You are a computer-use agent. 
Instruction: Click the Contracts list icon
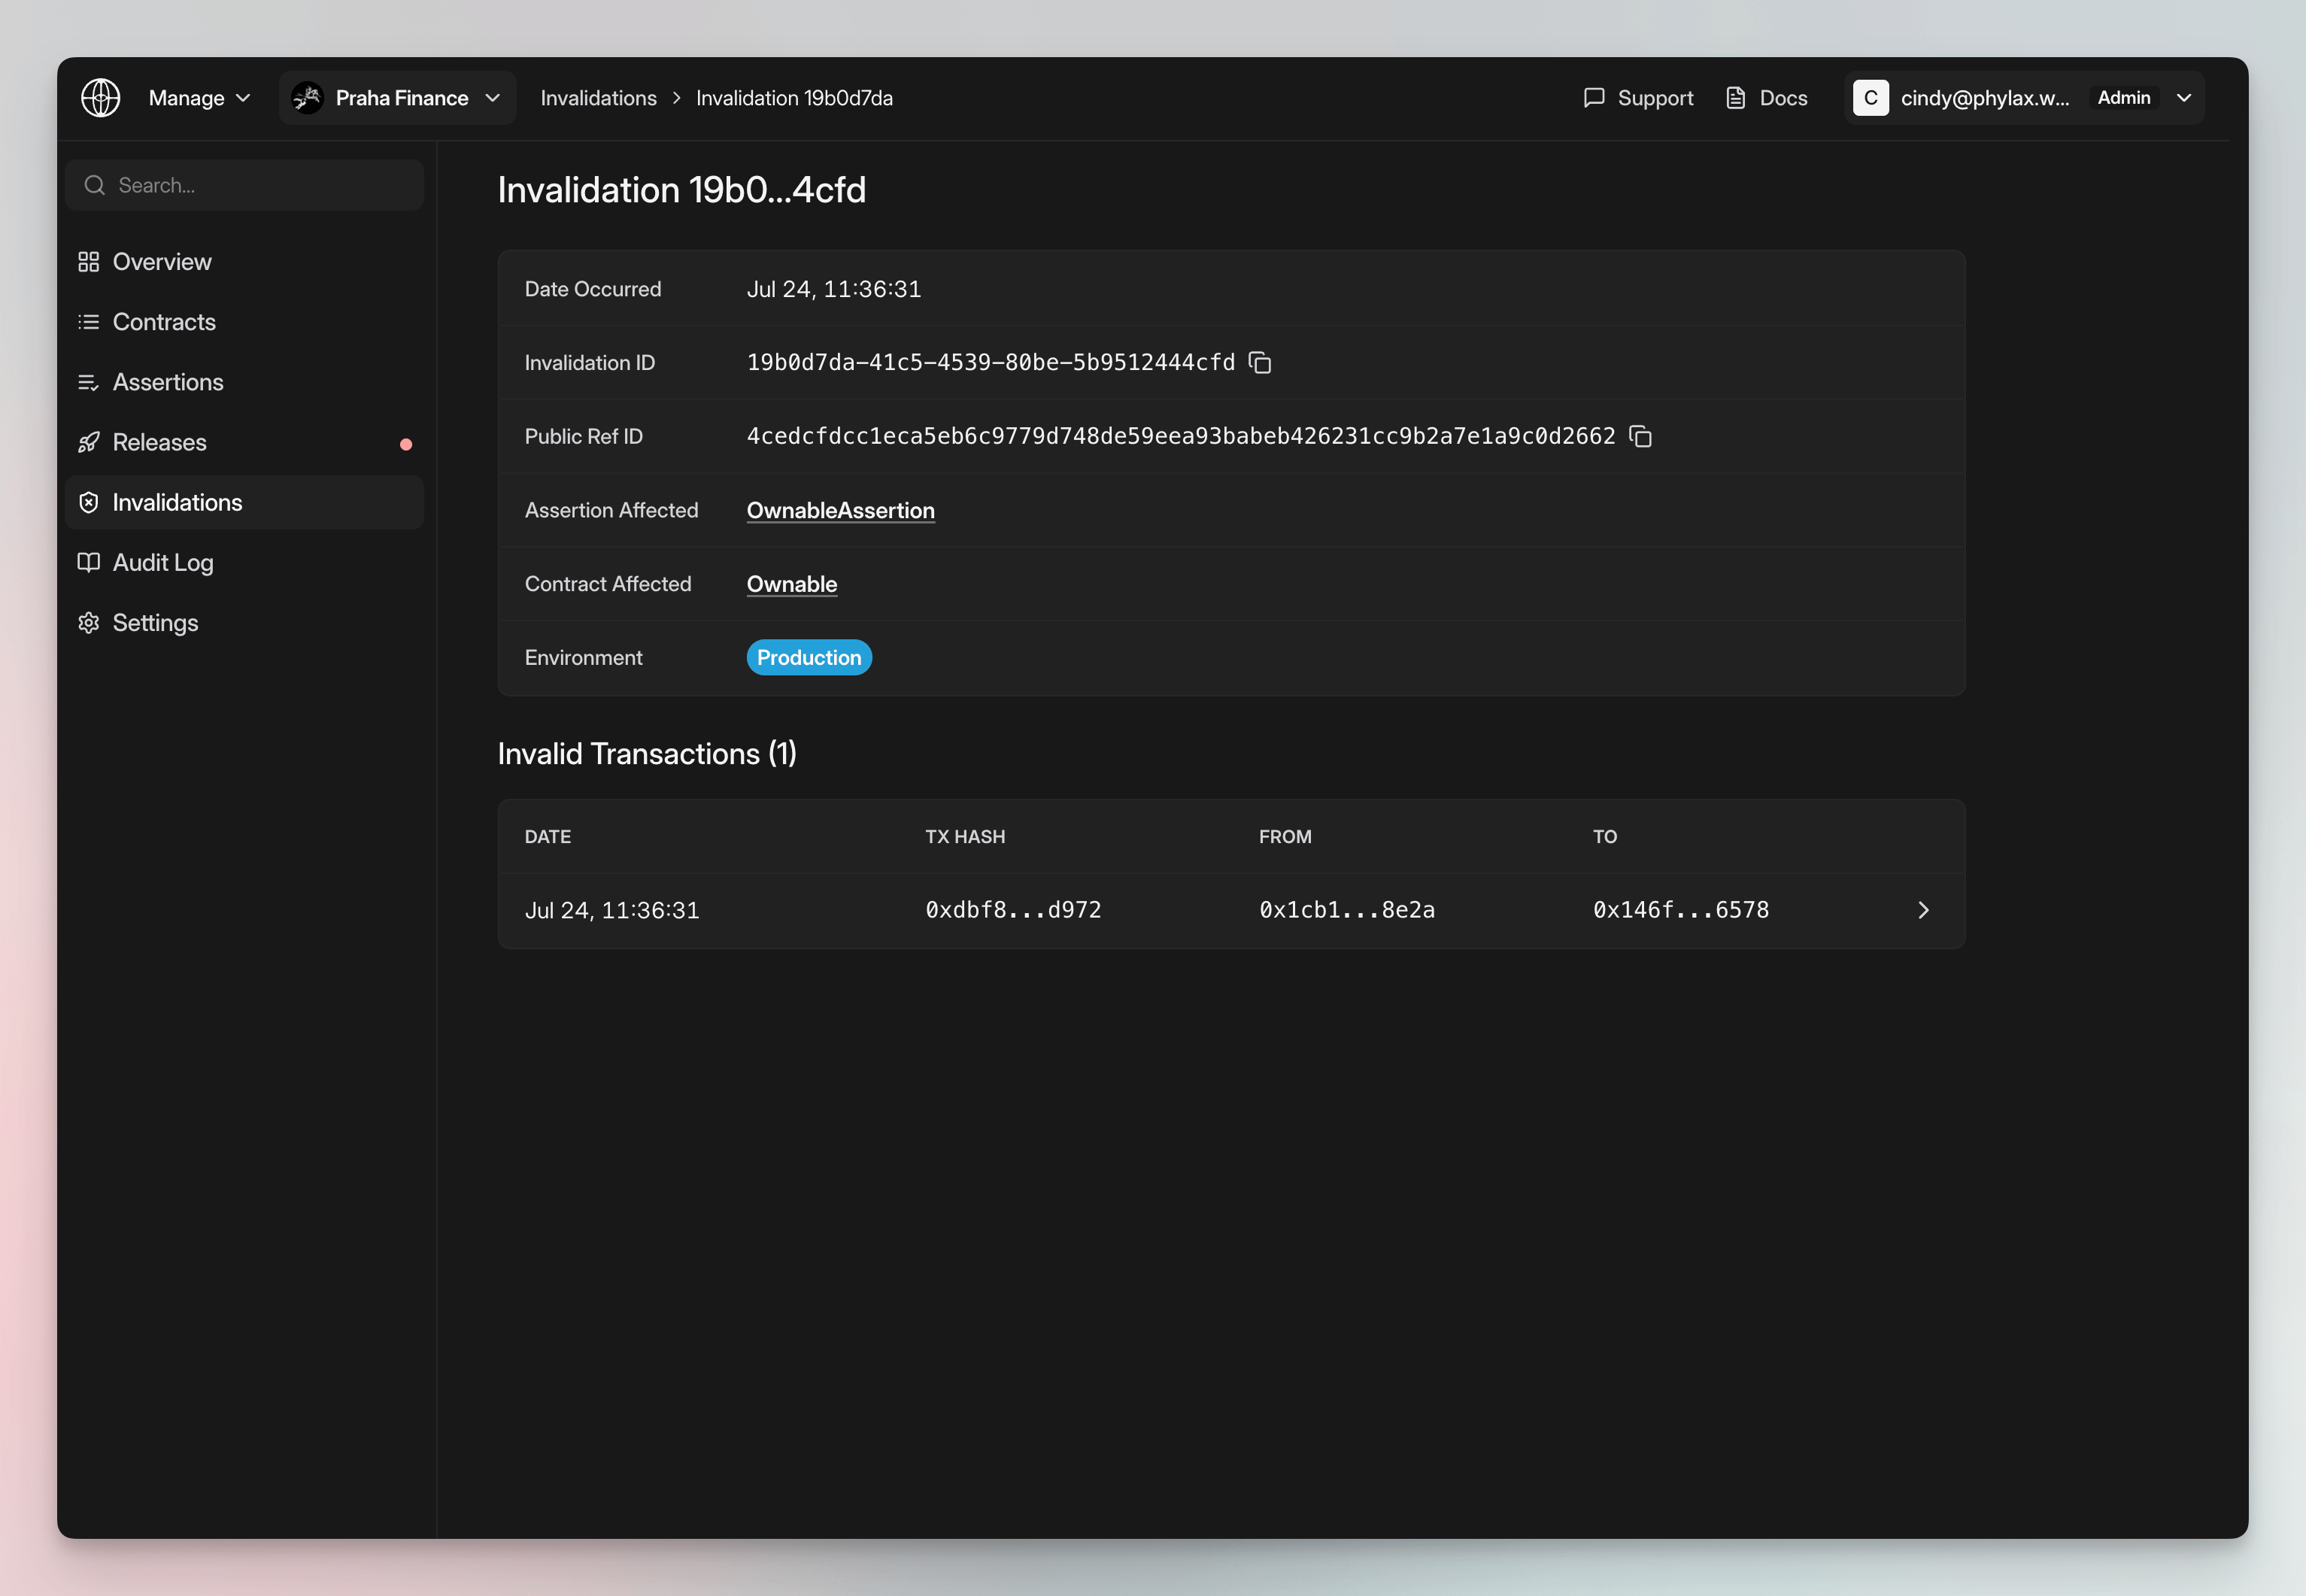pos(89,322)
